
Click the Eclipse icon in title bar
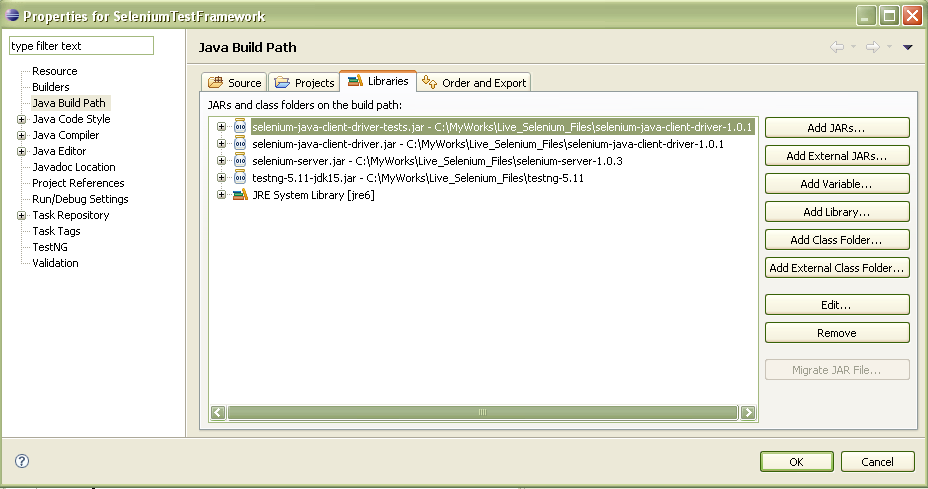12,15
